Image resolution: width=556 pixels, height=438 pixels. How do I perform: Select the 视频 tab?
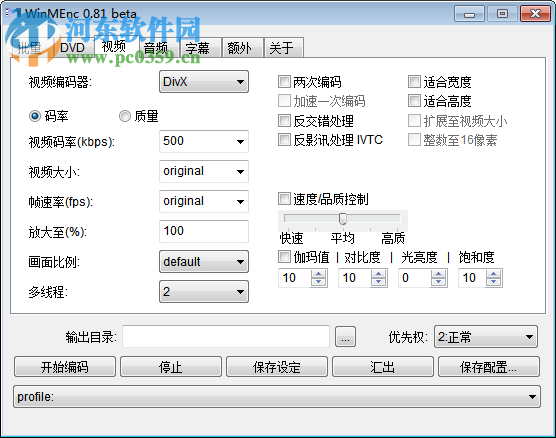(x=116, y=46)
